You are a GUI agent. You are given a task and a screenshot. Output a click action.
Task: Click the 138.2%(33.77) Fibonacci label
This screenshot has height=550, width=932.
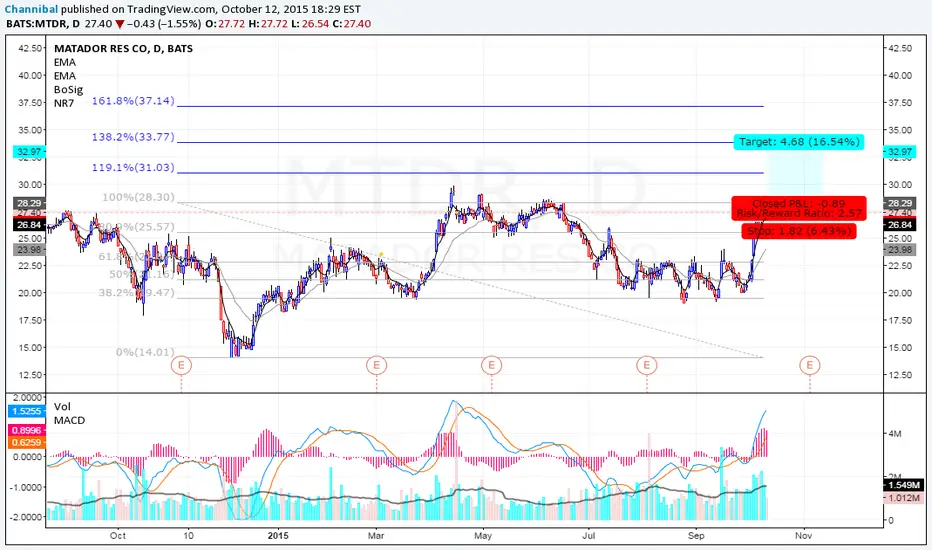(133, 137)
